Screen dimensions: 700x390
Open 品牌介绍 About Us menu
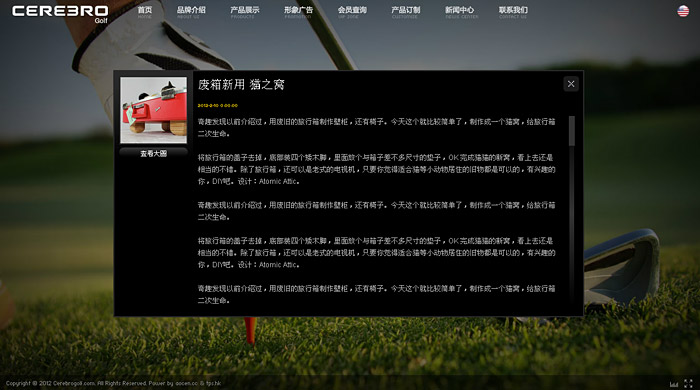click(191, 12)
